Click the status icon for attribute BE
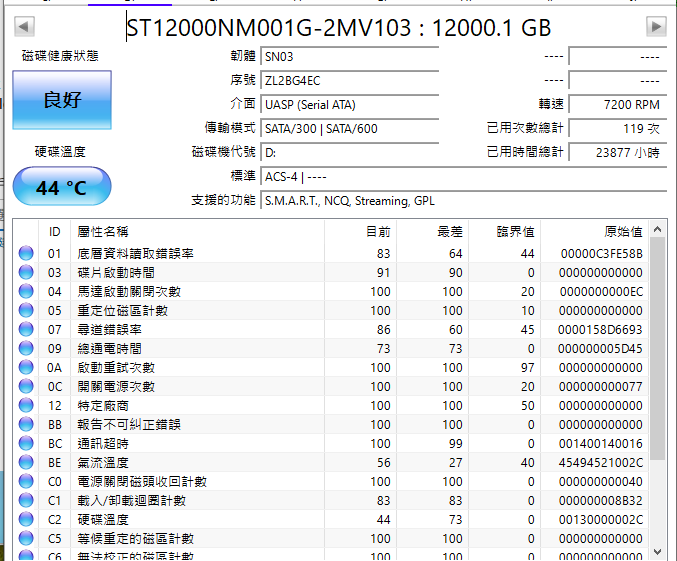 pos(26,462)
